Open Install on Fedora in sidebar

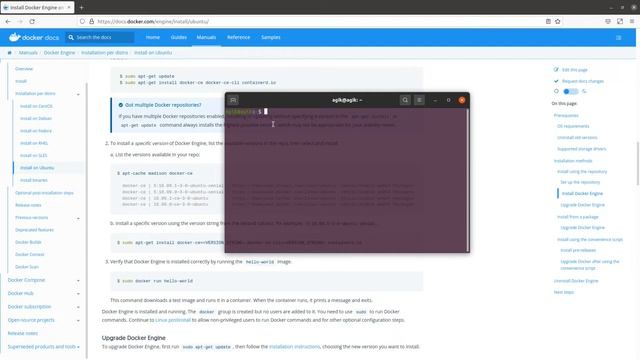pyautogui.click(x=36, y=131)
